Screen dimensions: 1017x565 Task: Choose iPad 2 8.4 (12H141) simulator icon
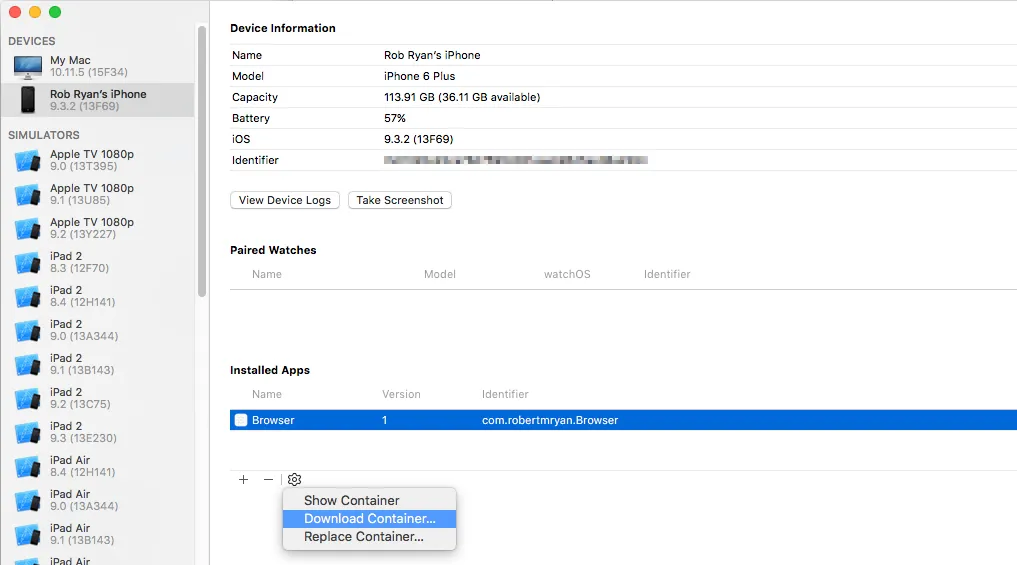click(28, 296)
